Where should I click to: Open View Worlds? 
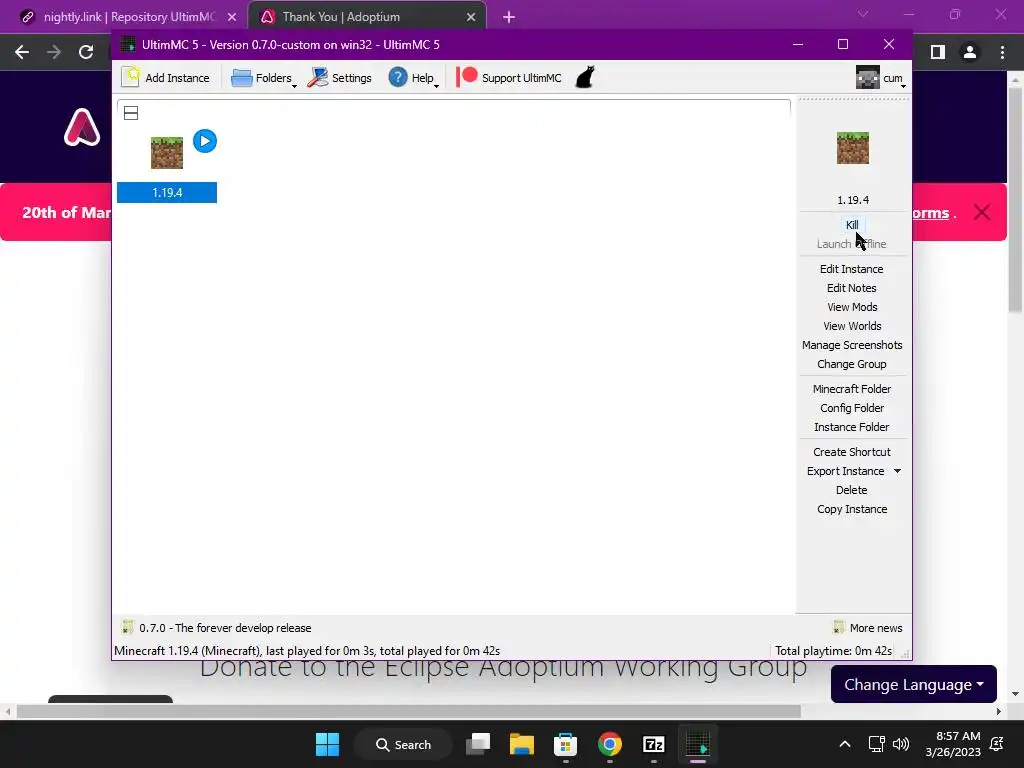pos(852,326)
